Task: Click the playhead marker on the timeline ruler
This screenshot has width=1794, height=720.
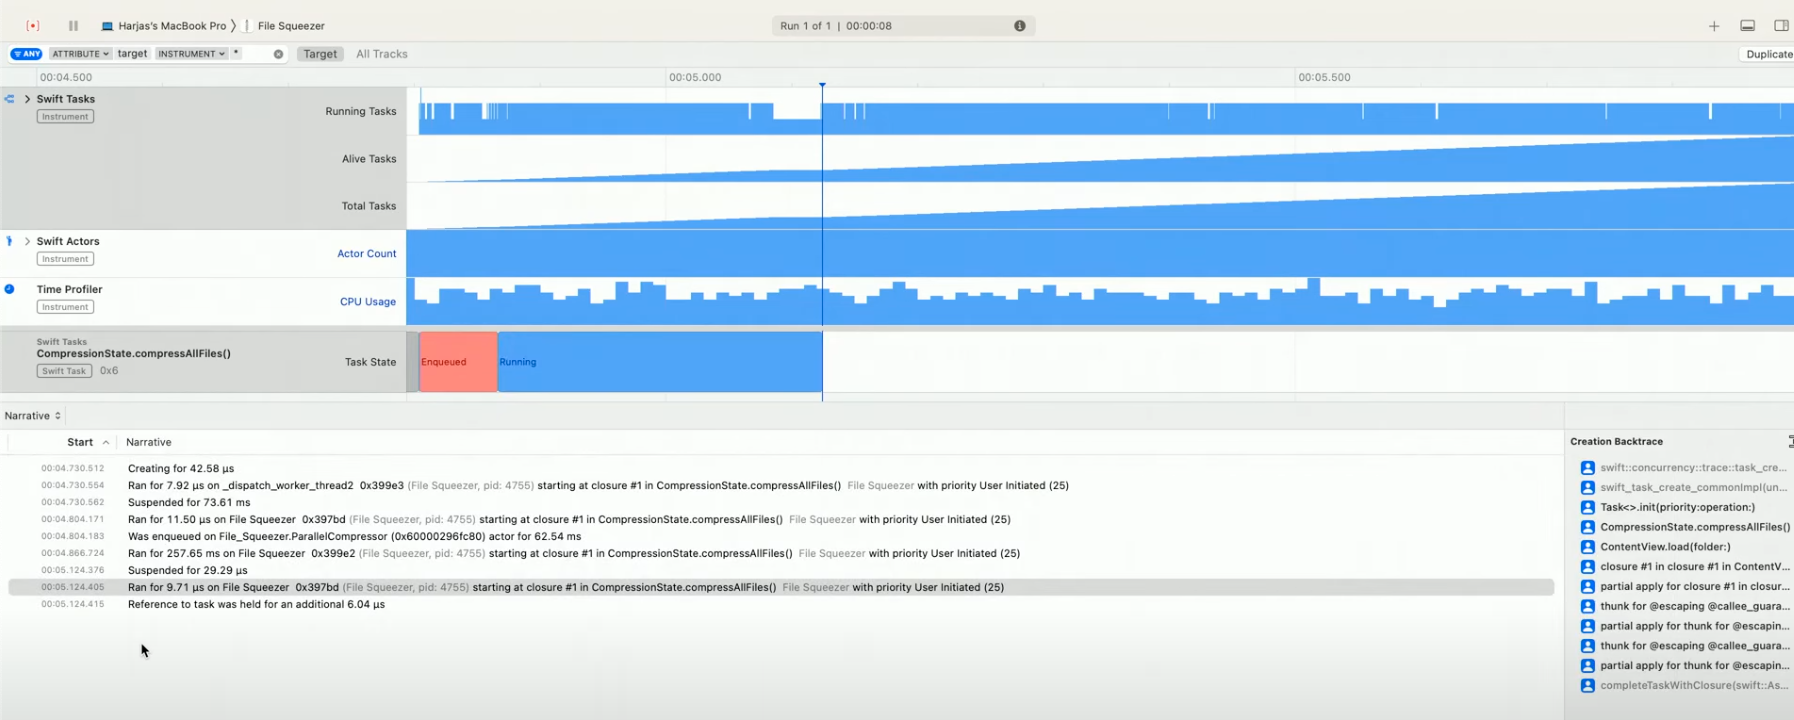Action: [x=822, y=86]
